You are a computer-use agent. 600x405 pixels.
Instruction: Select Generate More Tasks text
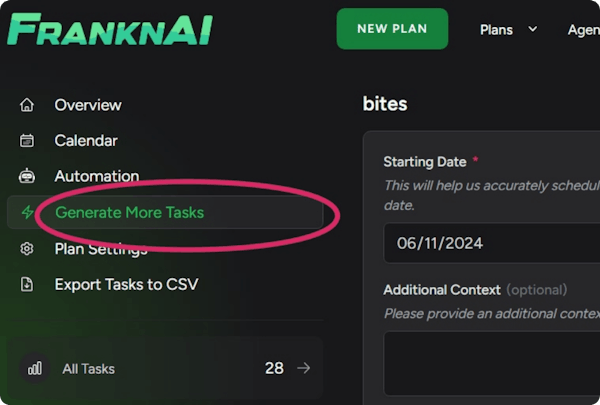(129, 213)
